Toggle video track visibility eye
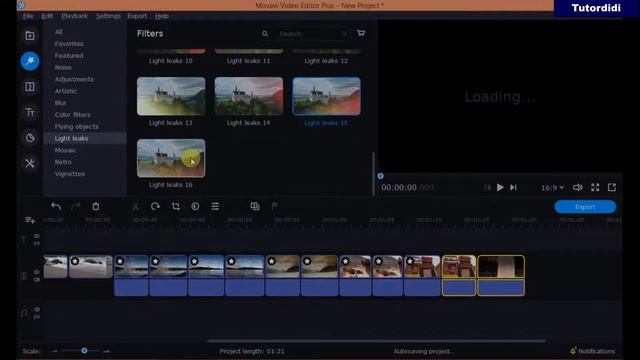Screen dimensions: 640x360 coord(37,272)
